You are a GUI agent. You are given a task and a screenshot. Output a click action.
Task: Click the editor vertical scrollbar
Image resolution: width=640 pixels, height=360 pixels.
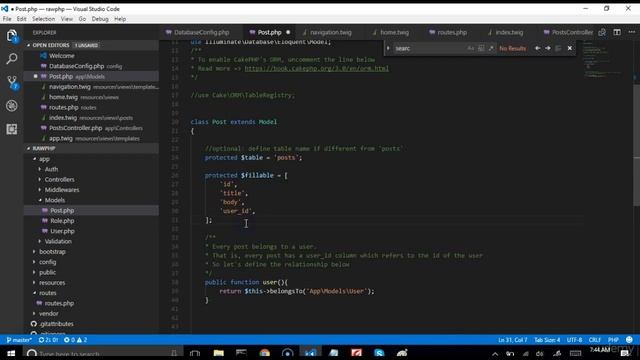[x=636, y=145]
